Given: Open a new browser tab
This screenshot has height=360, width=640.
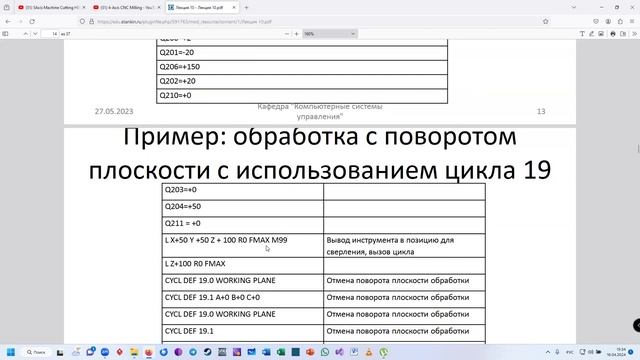Looking at the screenshot, I should click(246, 7).
